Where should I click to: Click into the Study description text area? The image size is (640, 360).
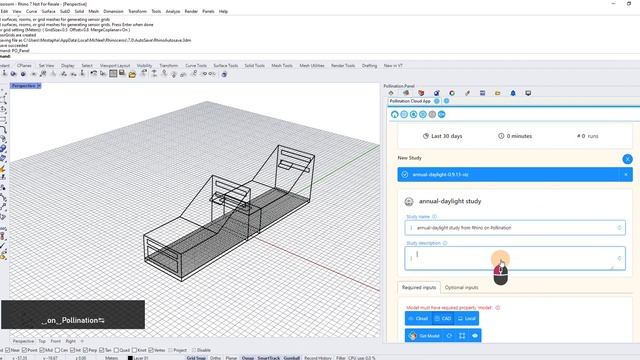coord(515,258)
